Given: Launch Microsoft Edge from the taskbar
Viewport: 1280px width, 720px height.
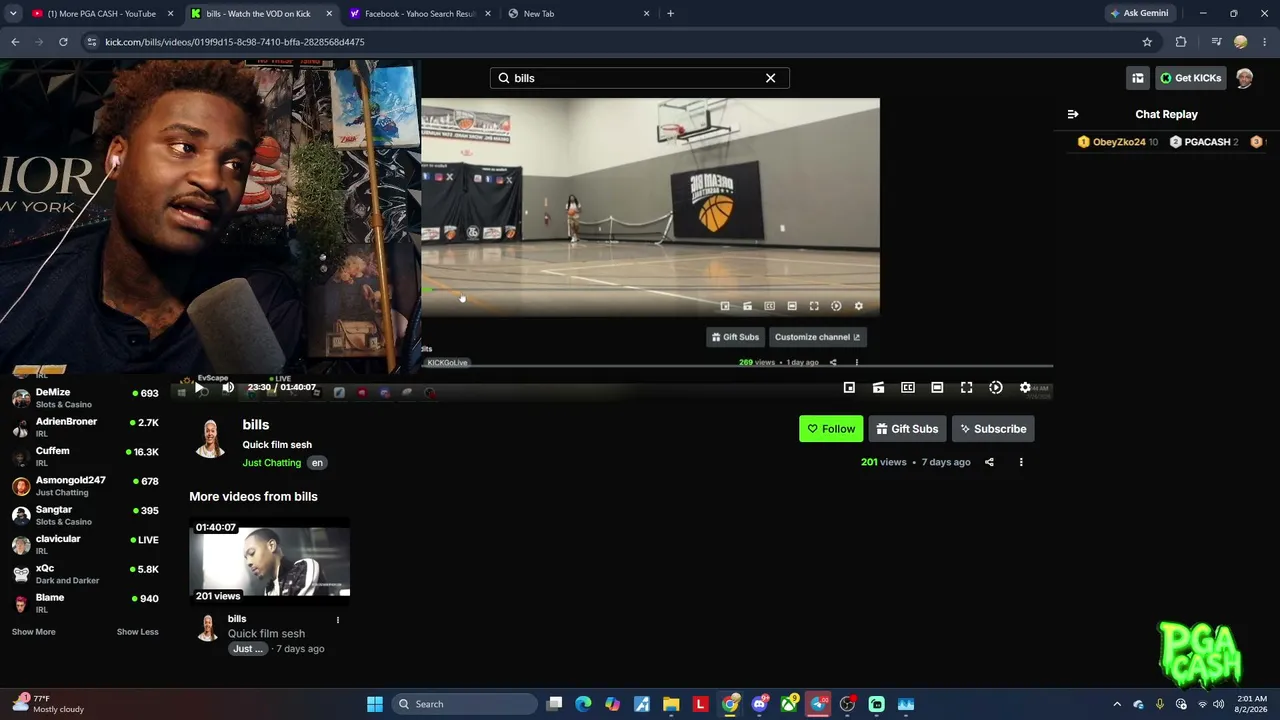Looking at the screenshot, I should coord(583,704).
